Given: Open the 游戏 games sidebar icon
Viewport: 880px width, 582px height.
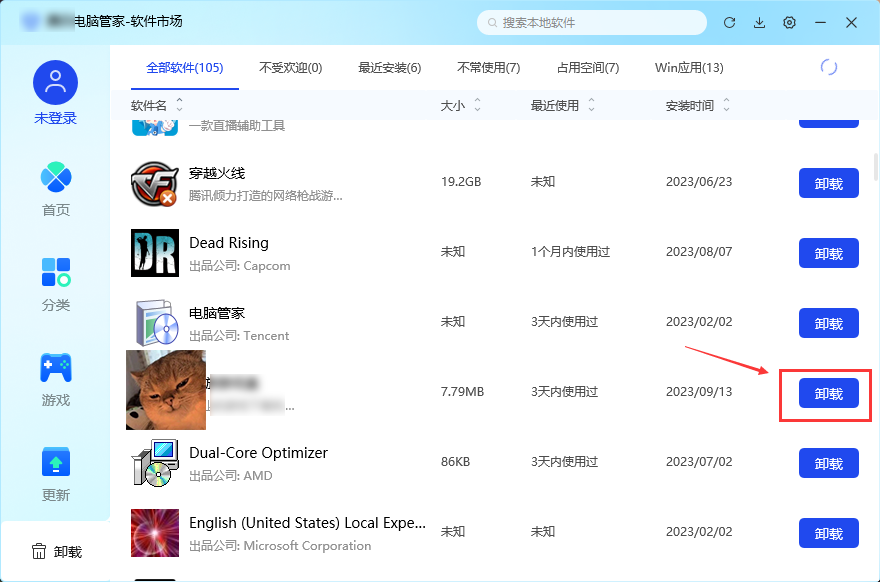Looking at the screenshot, I should [56, 368].
